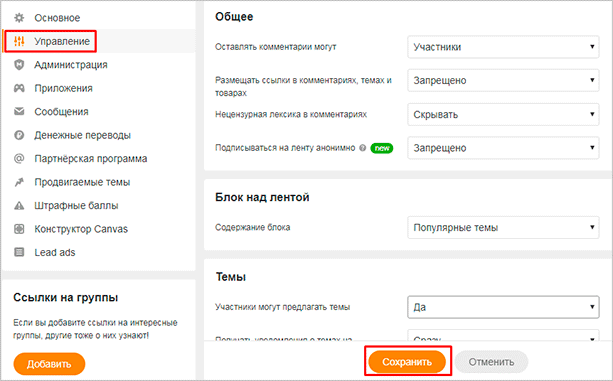The height and width of the screenshot is (381, 613).
Task: Open Денежные переводы section
Action: click(82, 135)
